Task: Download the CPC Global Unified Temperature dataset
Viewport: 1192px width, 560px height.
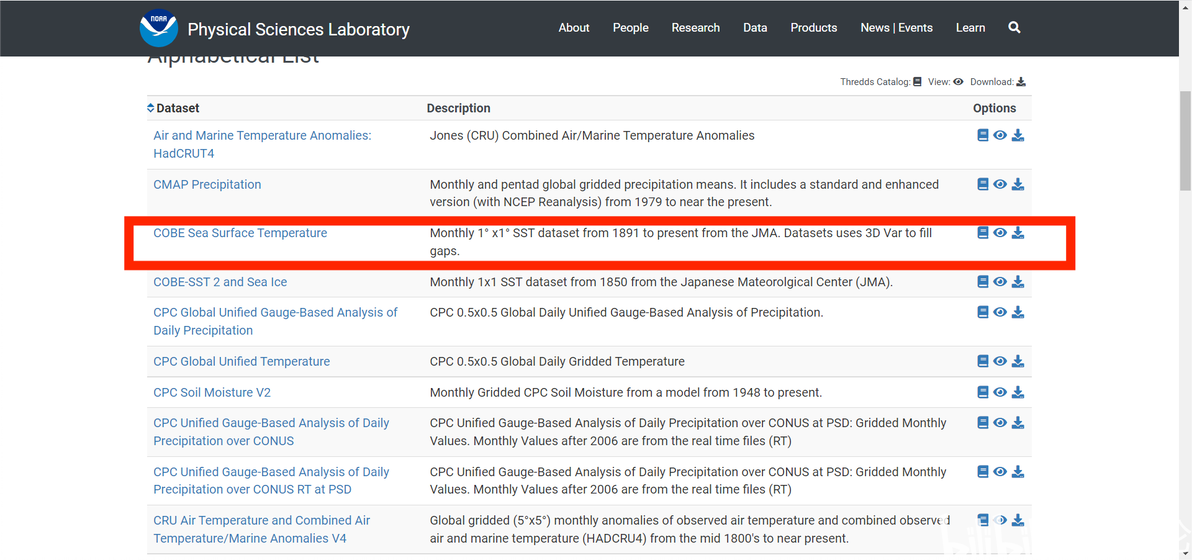Action: click(1018, 361)
